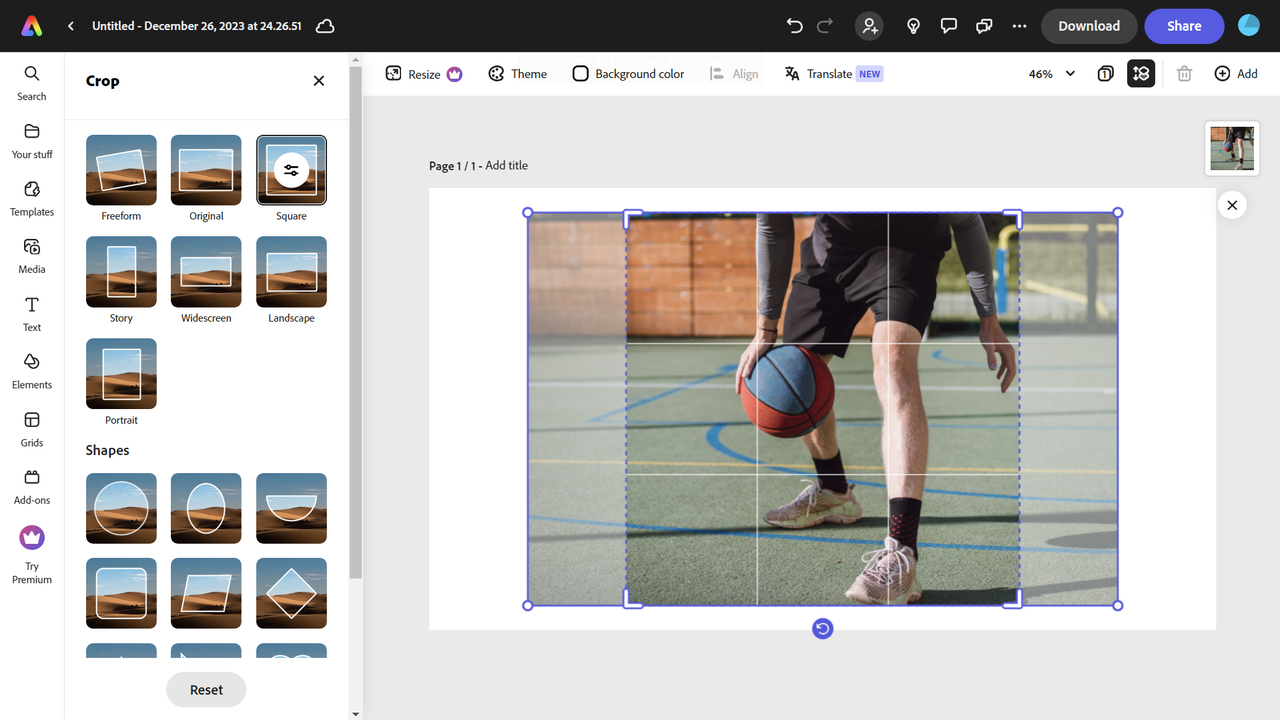Delete the selected image with trash icon

(1184, 73)
